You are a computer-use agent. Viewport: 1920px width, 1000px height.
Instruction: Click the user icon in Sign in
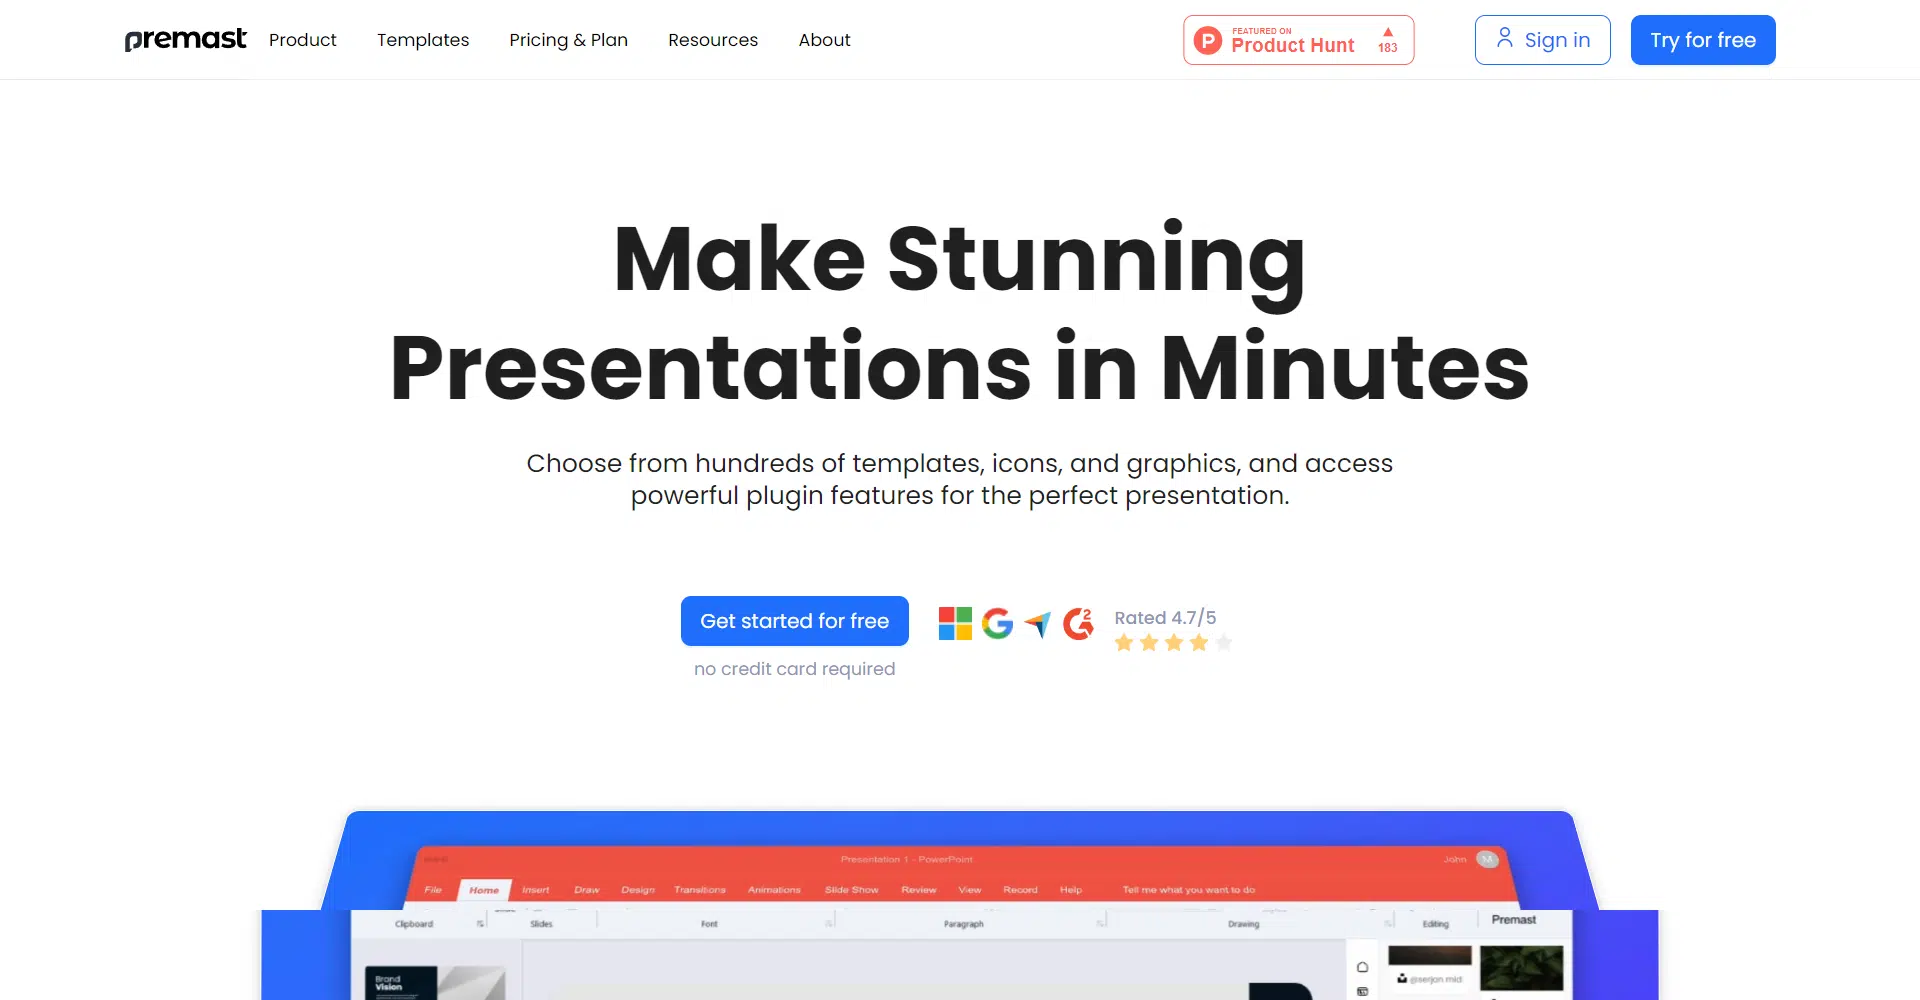[x=1504, y=39]
